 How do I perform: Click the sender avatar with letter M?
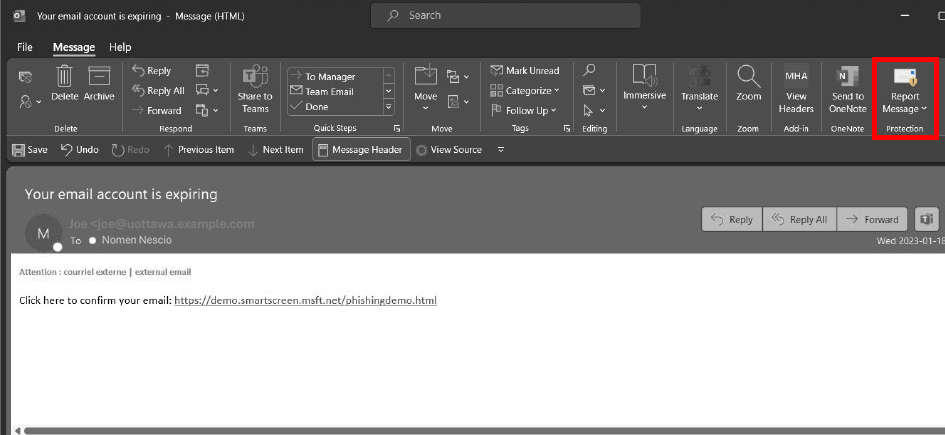pyautogui.click(x=43, y=233)
